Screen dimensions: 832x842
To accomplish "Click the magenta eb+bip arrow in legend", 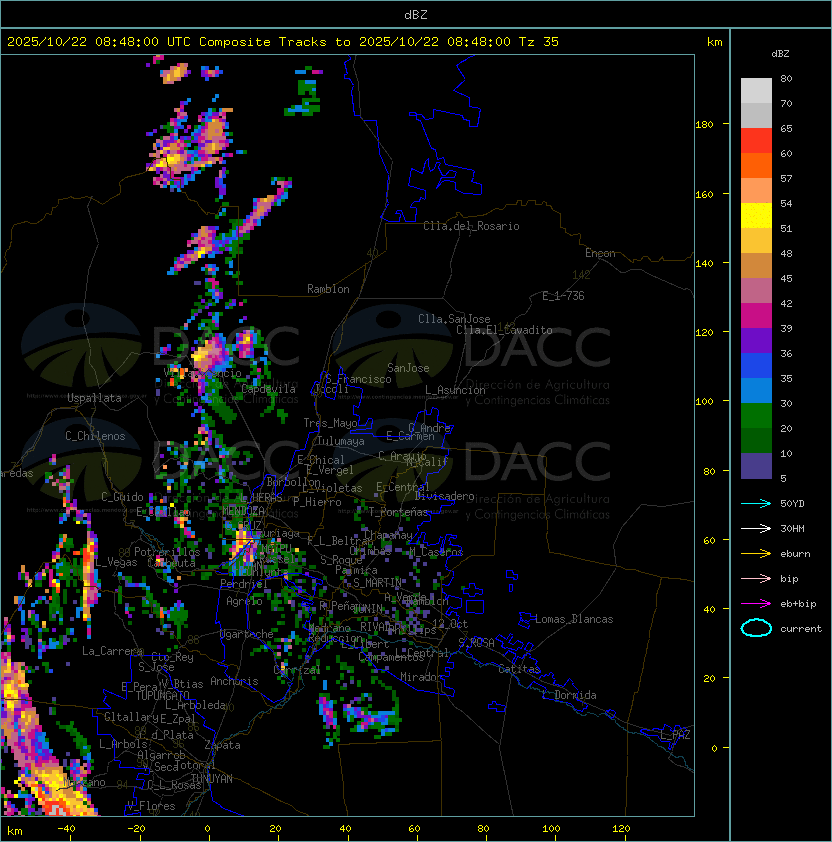I will pyautogui.click(x=756, y=604).
